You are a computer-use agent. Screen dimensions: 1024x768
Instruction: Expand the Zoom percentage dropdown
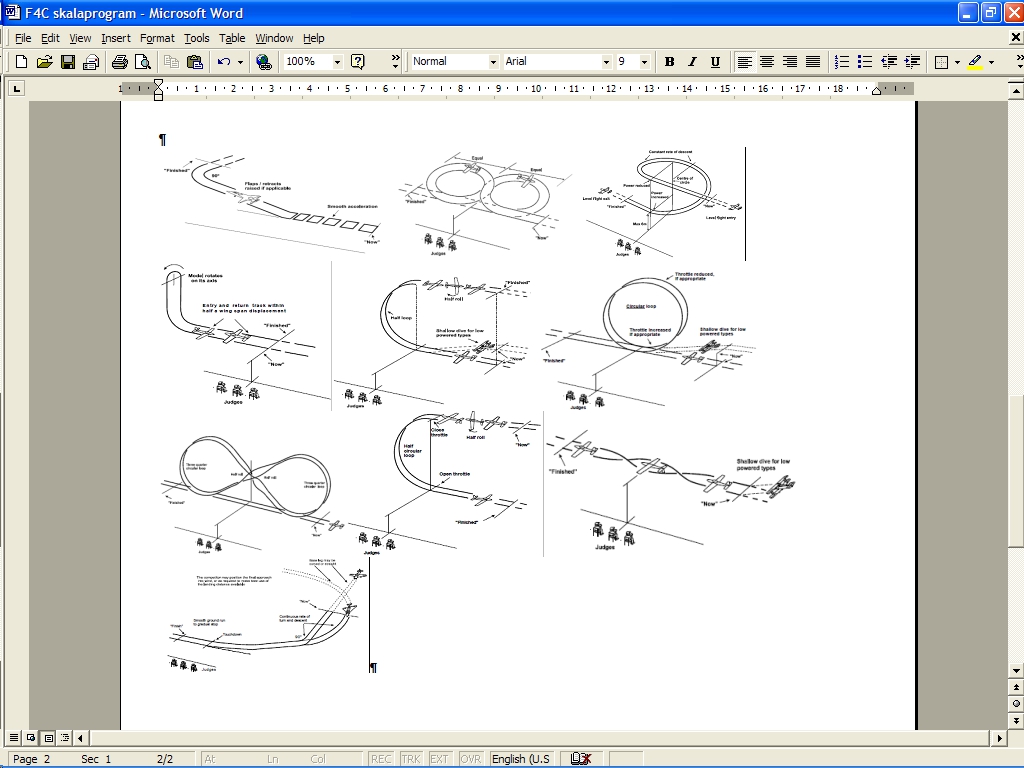click(x=336, y=62)
